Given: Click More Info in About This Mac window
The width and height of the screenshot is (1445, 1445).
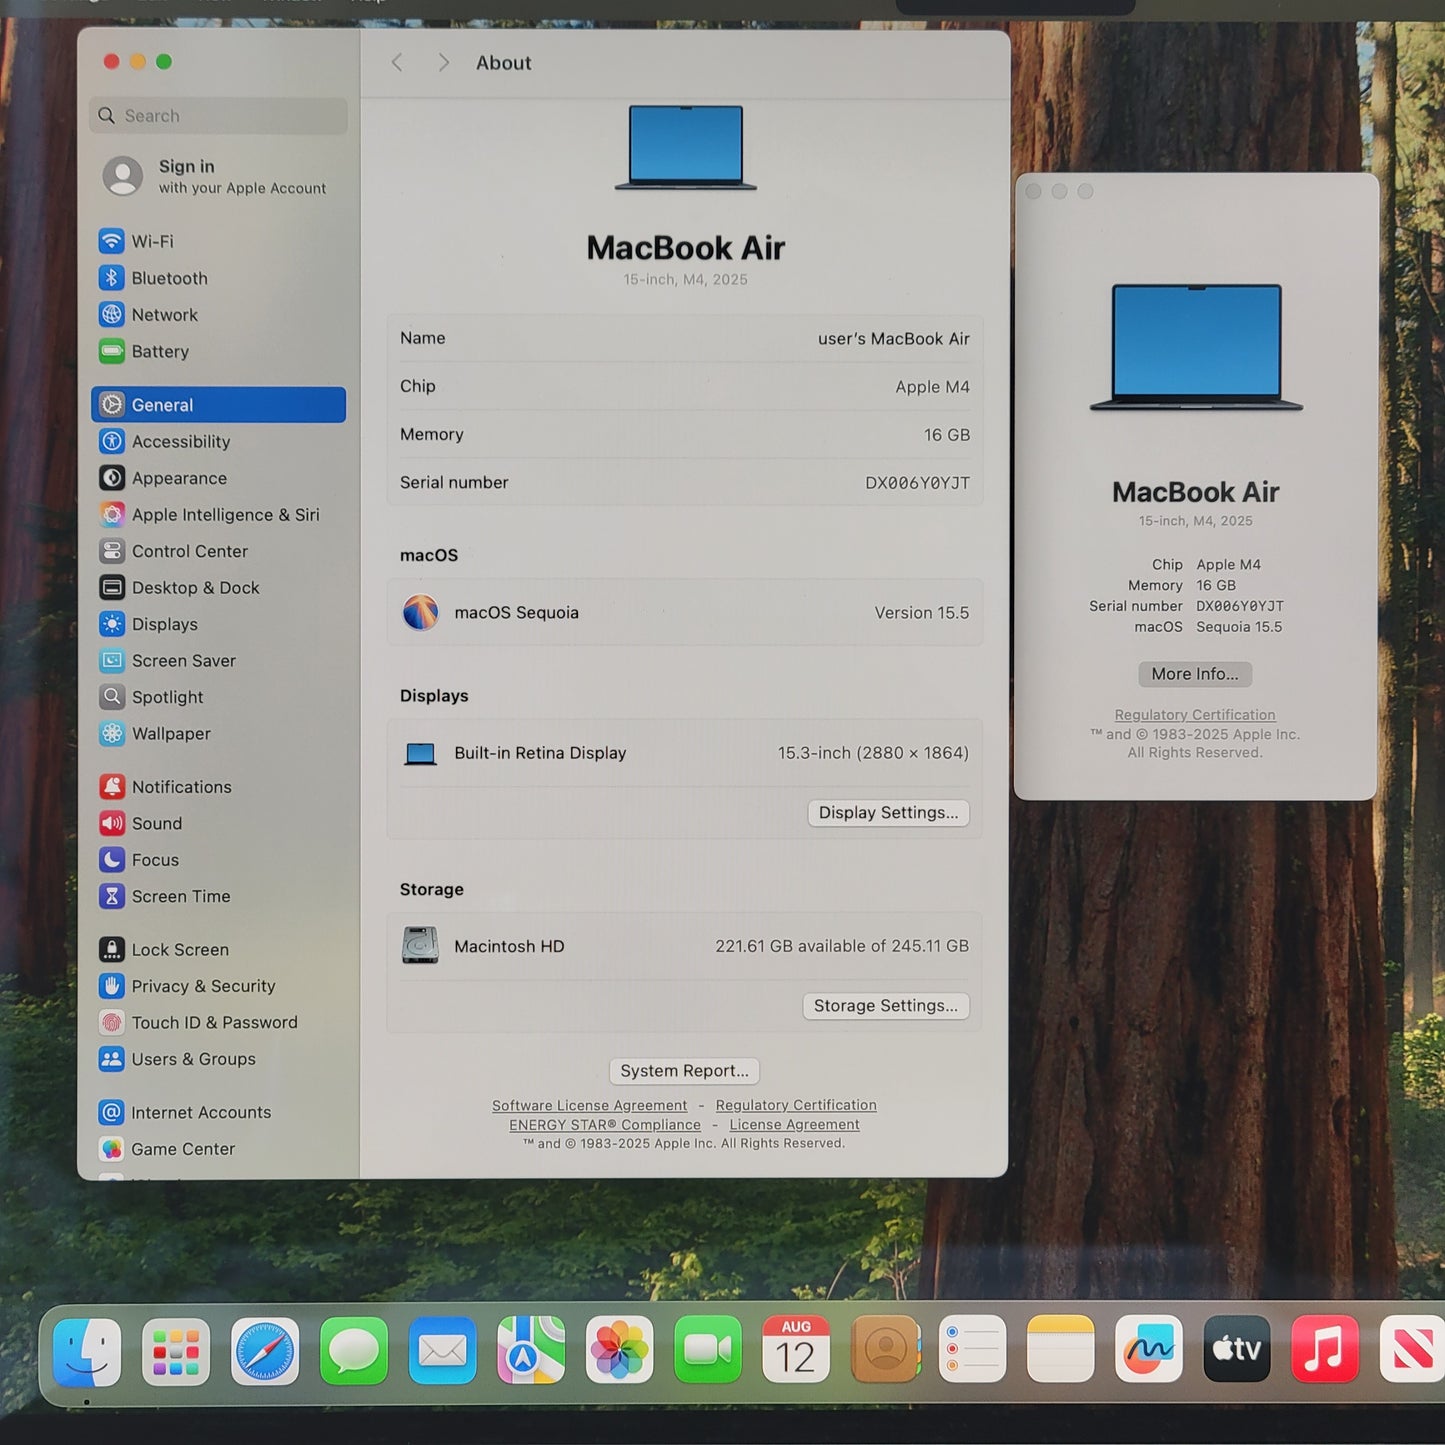Looking at the screenshot, I should coord(1195,674).
